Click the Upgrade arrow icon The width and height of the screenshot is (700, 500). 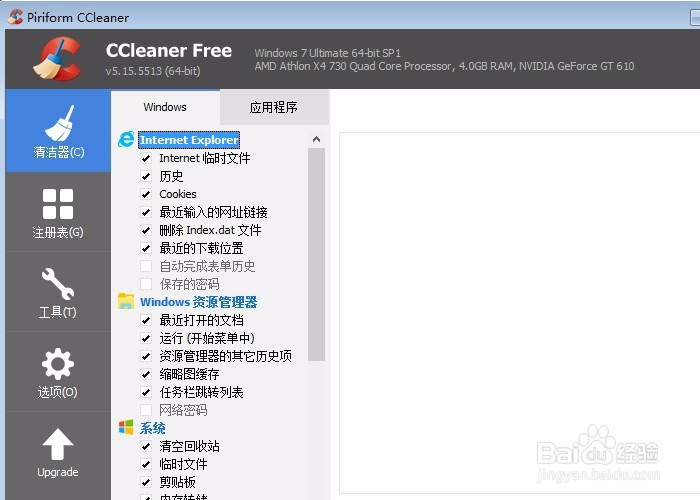(x=58, y=444)
